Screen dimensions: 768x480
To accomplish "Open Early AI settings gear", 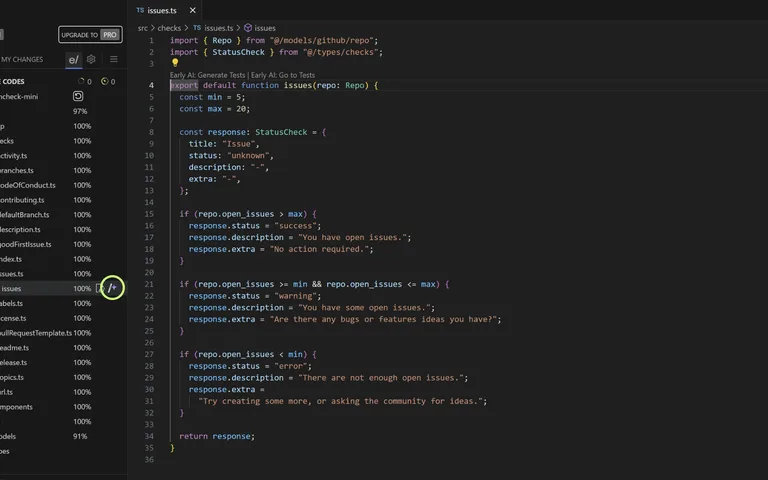I will coord(91,59).
